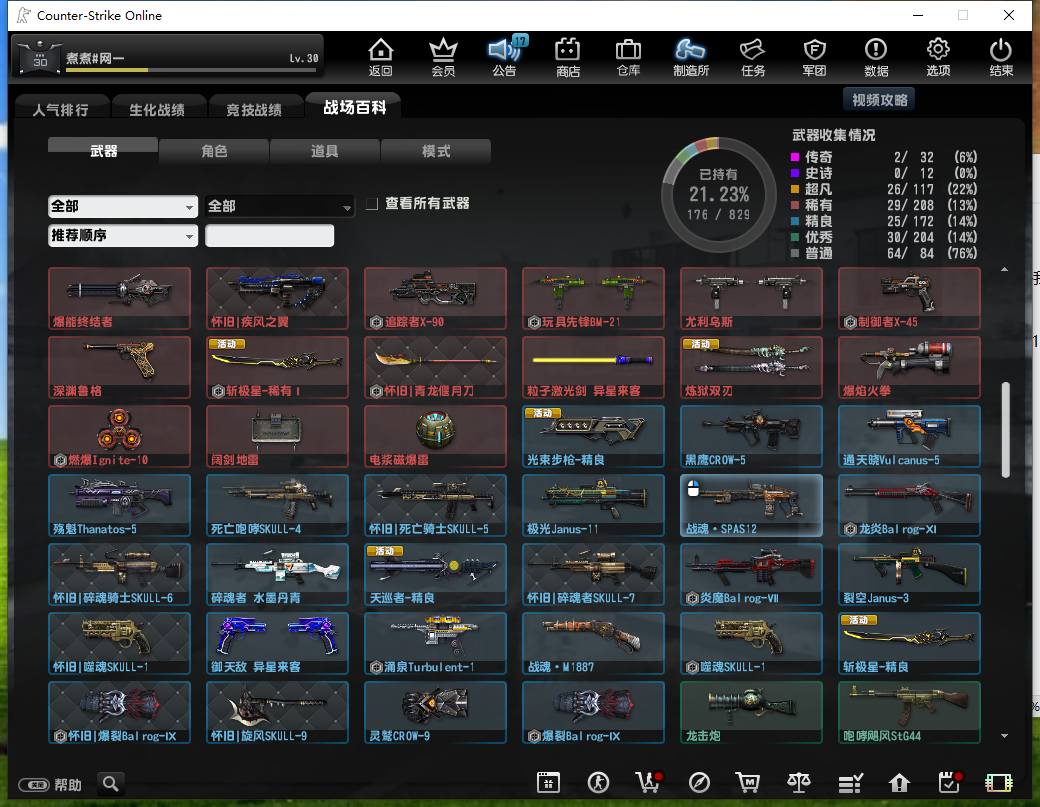The image size is (1040, 807).
Task: Open the 会员 crown icon
Action: [x=443, y=57]
